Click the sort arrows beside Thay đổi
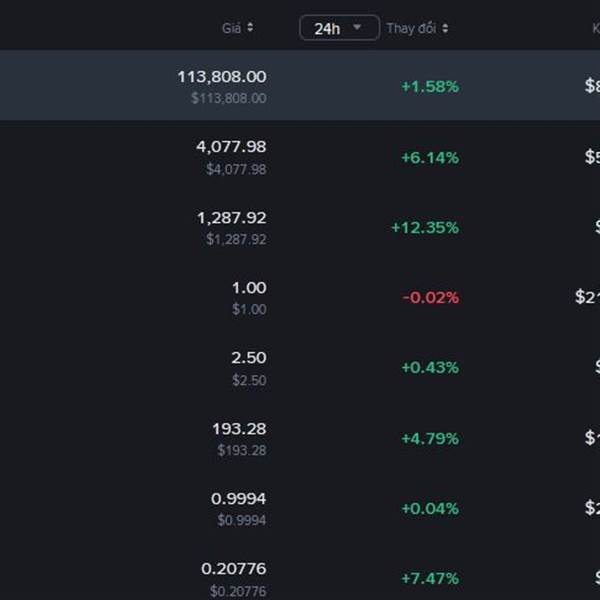Viewport: 600px width, 600px height. pyautogui.click(x=445, y=28)
